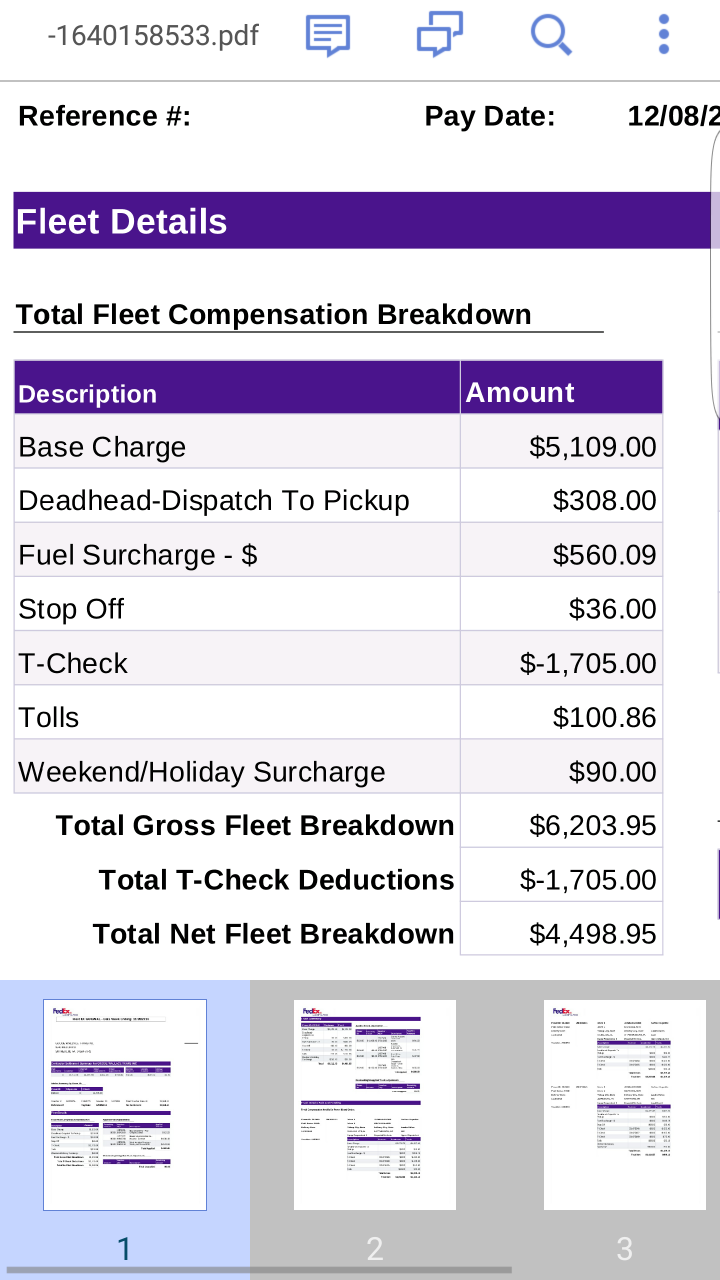Tap the Total Fleet Compensation Breakdown heading

[274, 315]
